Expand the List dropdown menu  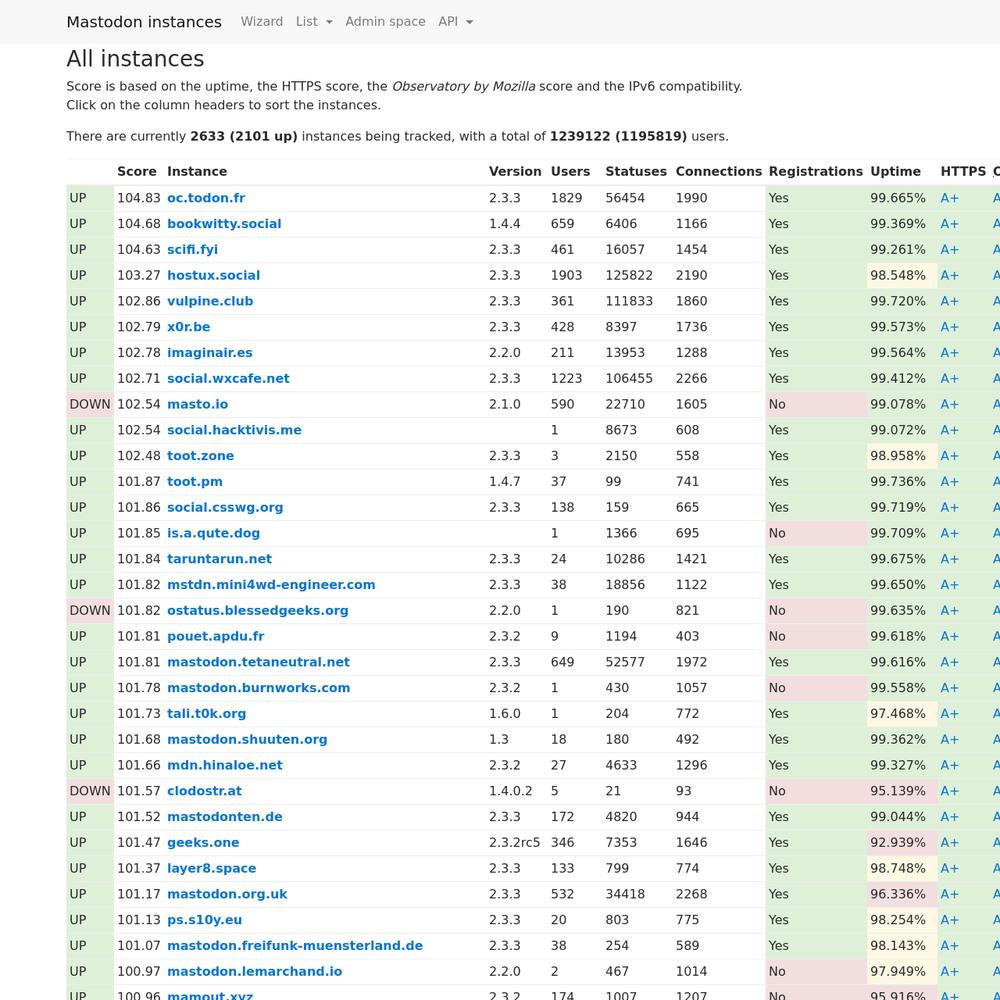(x=314, y=22)
